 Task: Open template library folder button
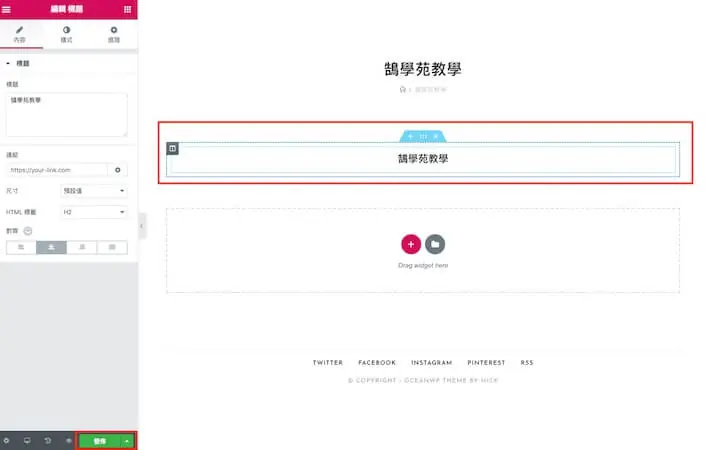pos(435,244)
